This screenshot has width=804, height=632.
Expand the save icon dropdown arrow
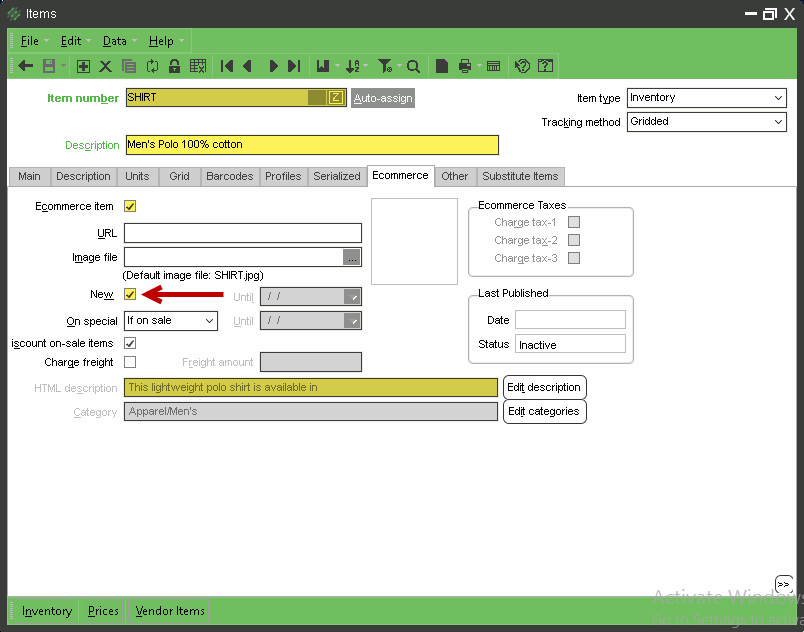[x=63, y=66]
